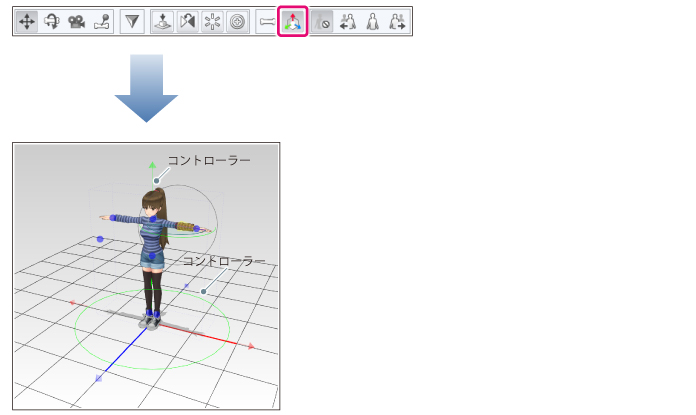Click the last figure icon with arrows

point(397,22)
